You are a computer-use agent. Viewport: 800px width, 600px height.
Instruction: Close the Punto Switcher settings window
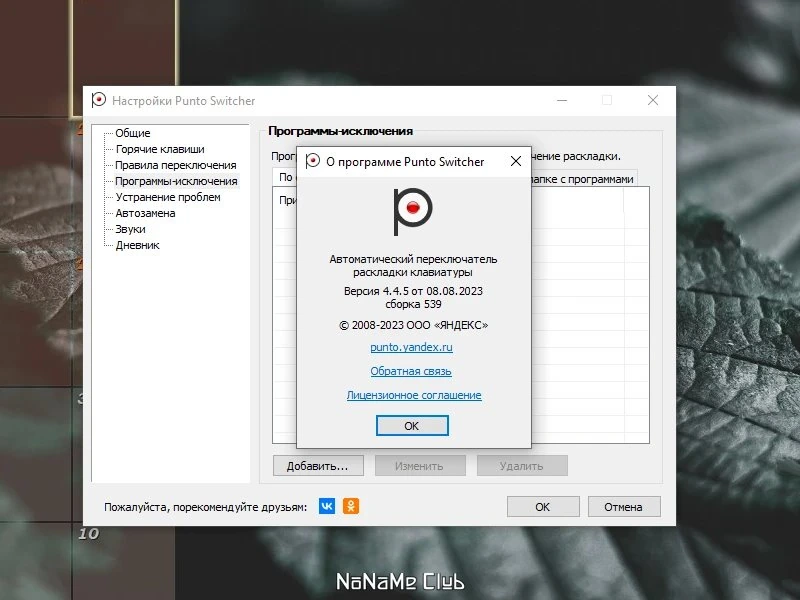(x=653, y=100)
